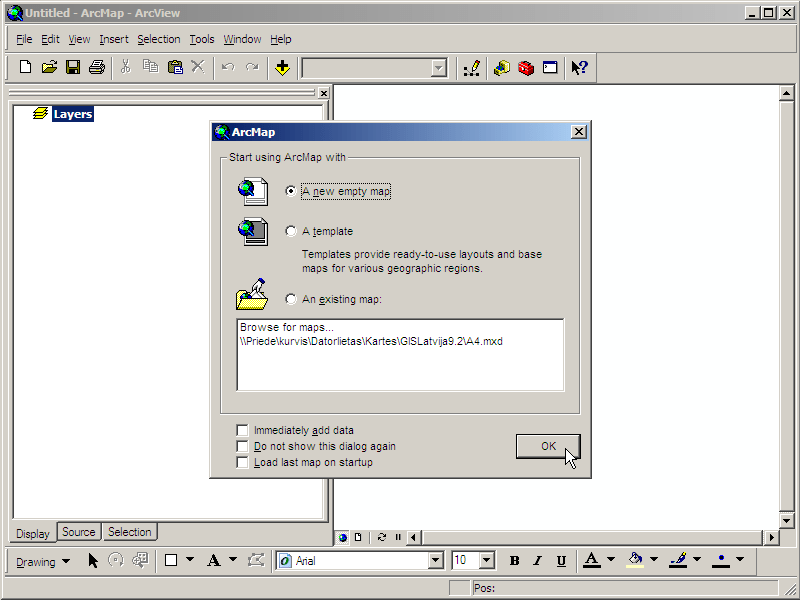Switch to the Source tab
800x600 pixels.
pos(79,532)
